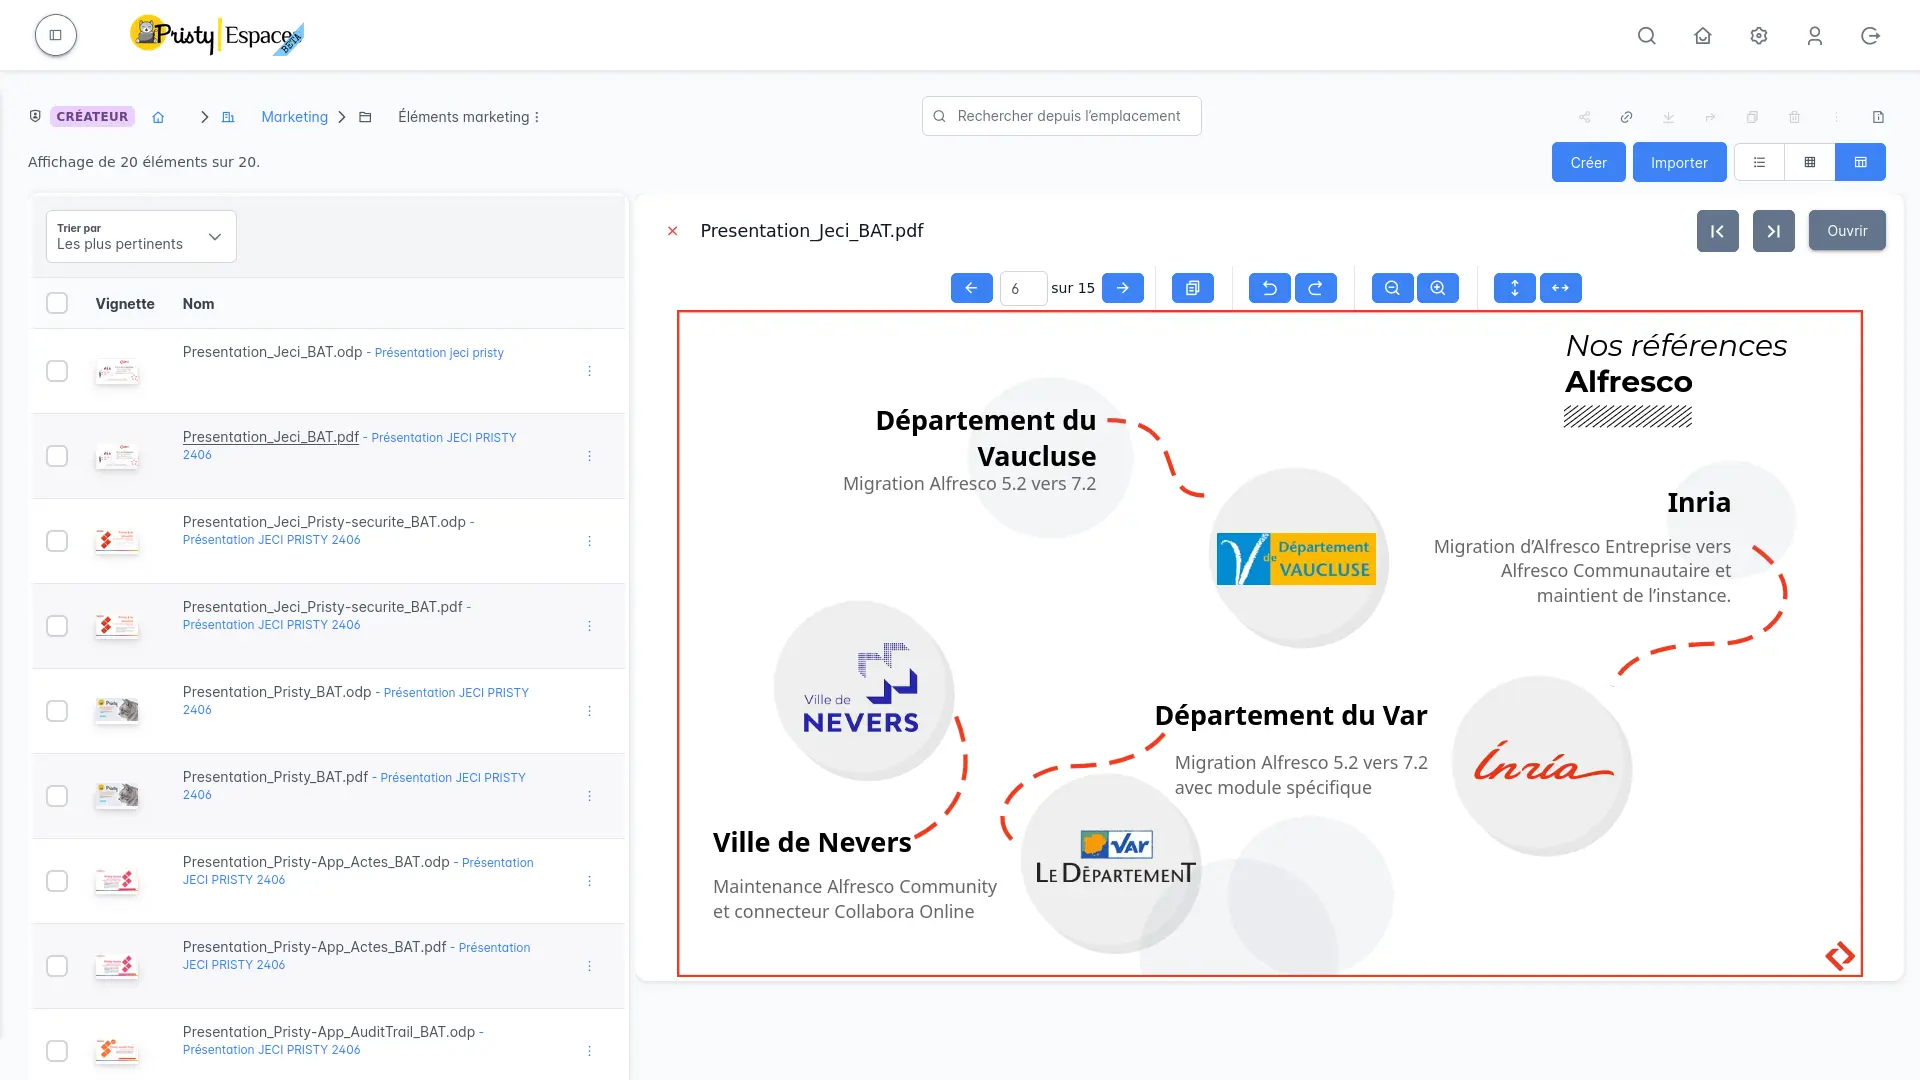The height and width of the screenshot is (1080, 1920).
Task: Close the Presentation_Jeci_BAT.pdf preview
Action: [x=673, y=231]
